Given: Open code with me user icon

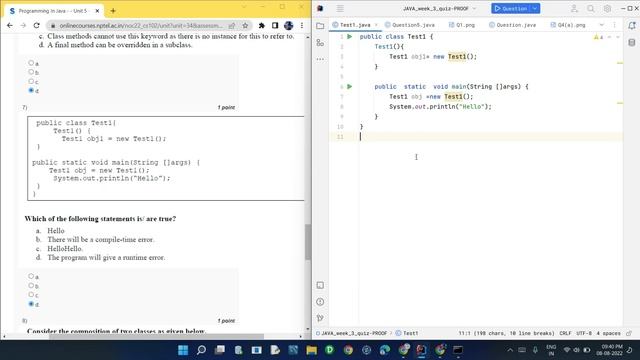Looking at the screenshot, I should (x=574, y=8).
